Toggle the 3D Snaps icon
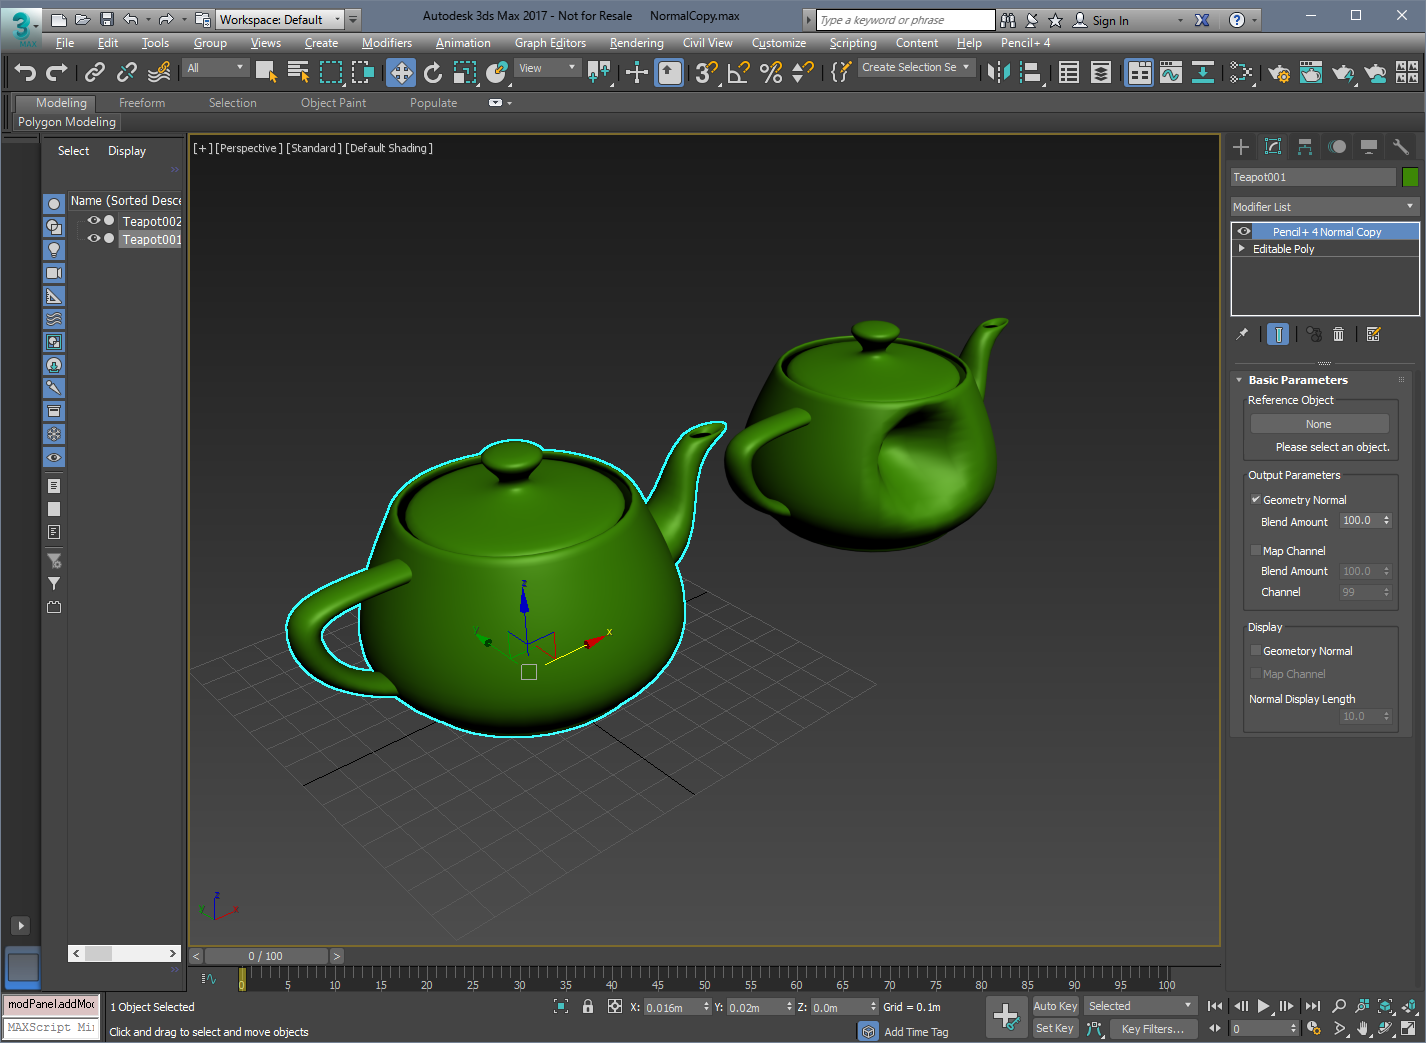Screen dimensions: 1426x1043 point(706,72)
